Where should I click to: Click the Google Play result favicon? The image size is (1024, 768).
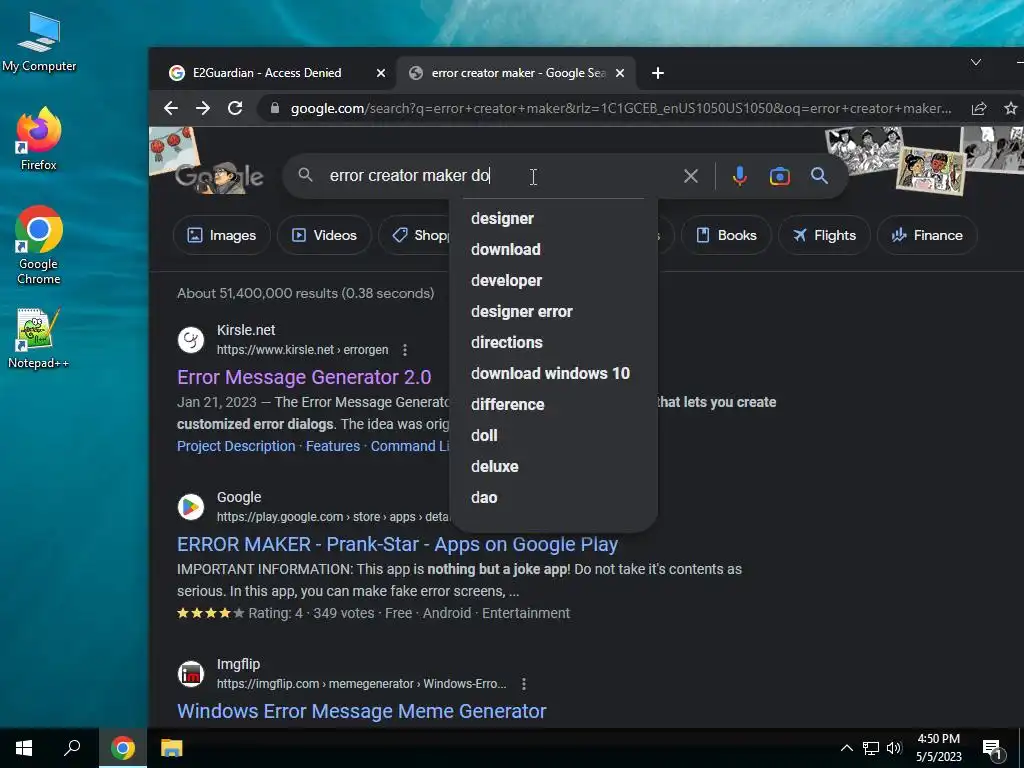[191, 507]
